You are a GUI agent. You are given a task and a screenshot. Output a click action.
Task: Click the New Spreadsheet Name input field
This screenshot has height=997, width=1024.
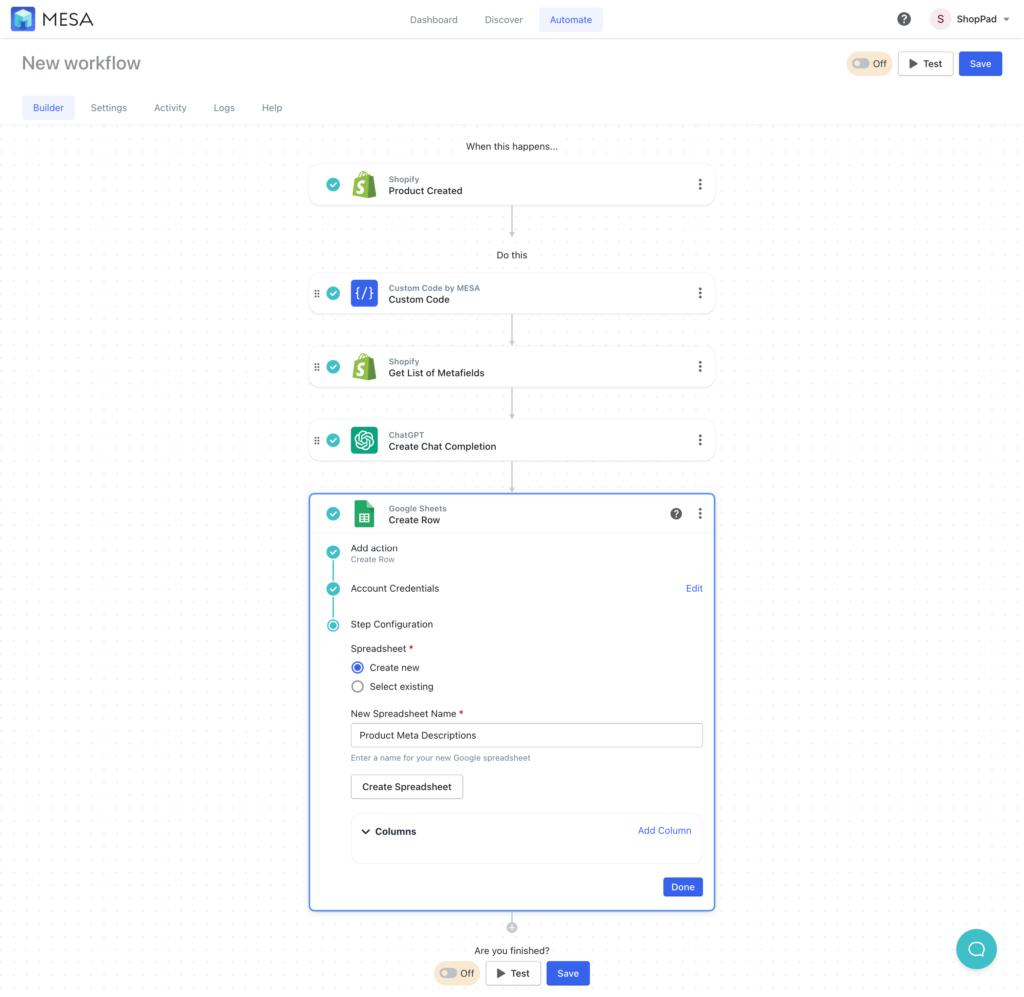(526, 734)
